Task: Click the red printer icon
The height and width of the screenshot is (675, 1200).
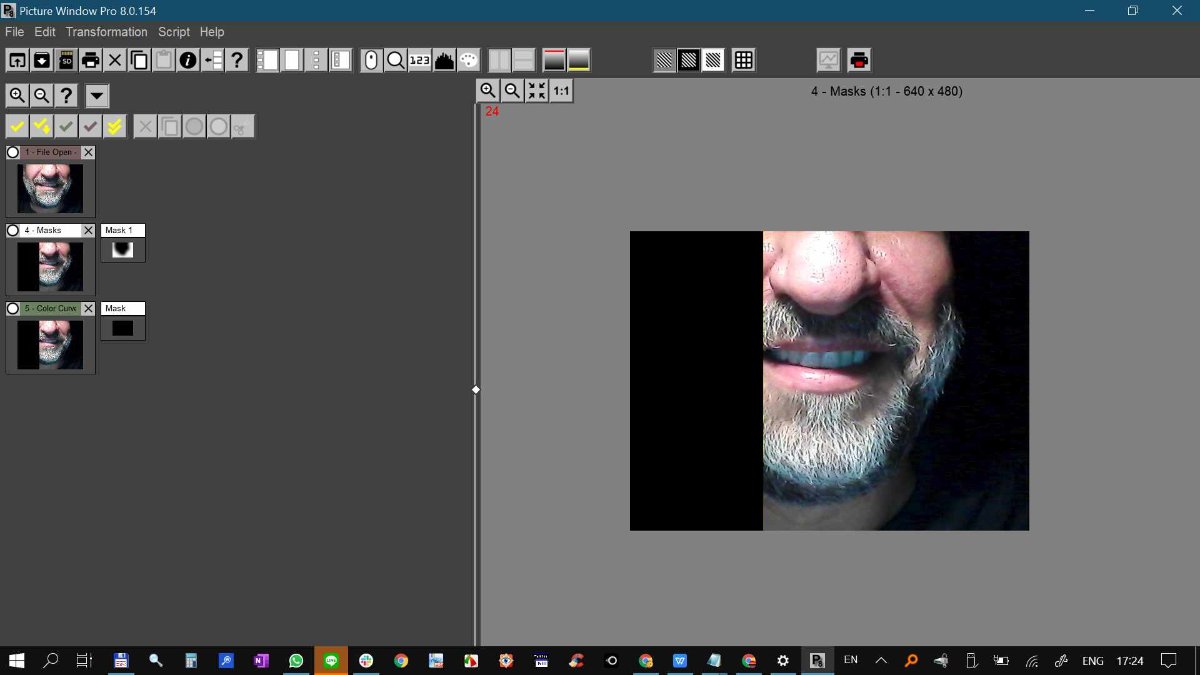Action: (859, 60)
